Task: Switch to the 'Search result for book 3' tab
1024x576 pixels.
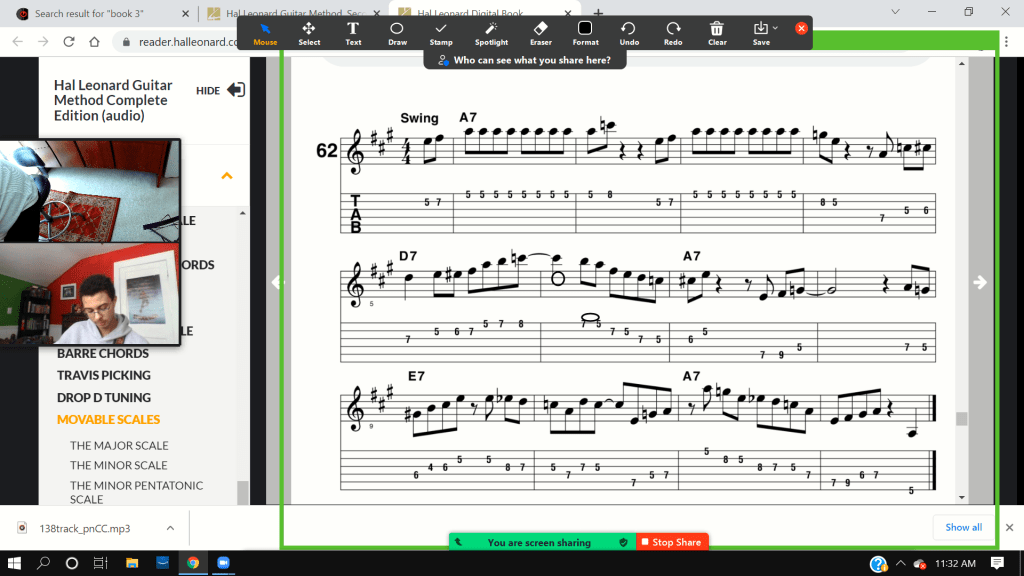Action: (98, 13)
